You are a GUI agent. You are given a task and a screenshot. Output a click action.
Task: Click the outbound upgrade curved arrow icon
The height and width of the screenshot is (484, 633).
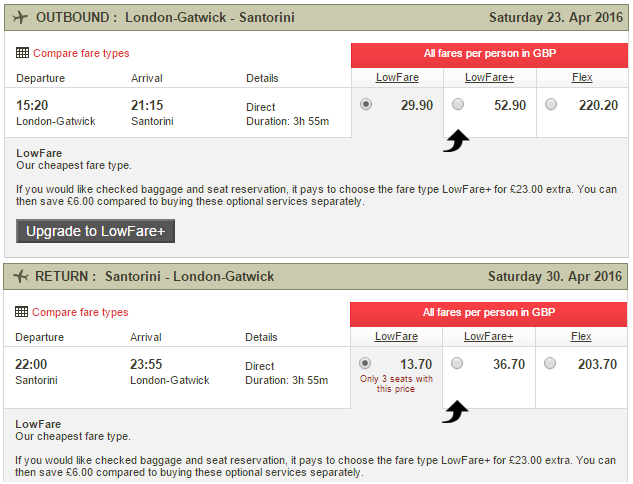coord(456,140)
